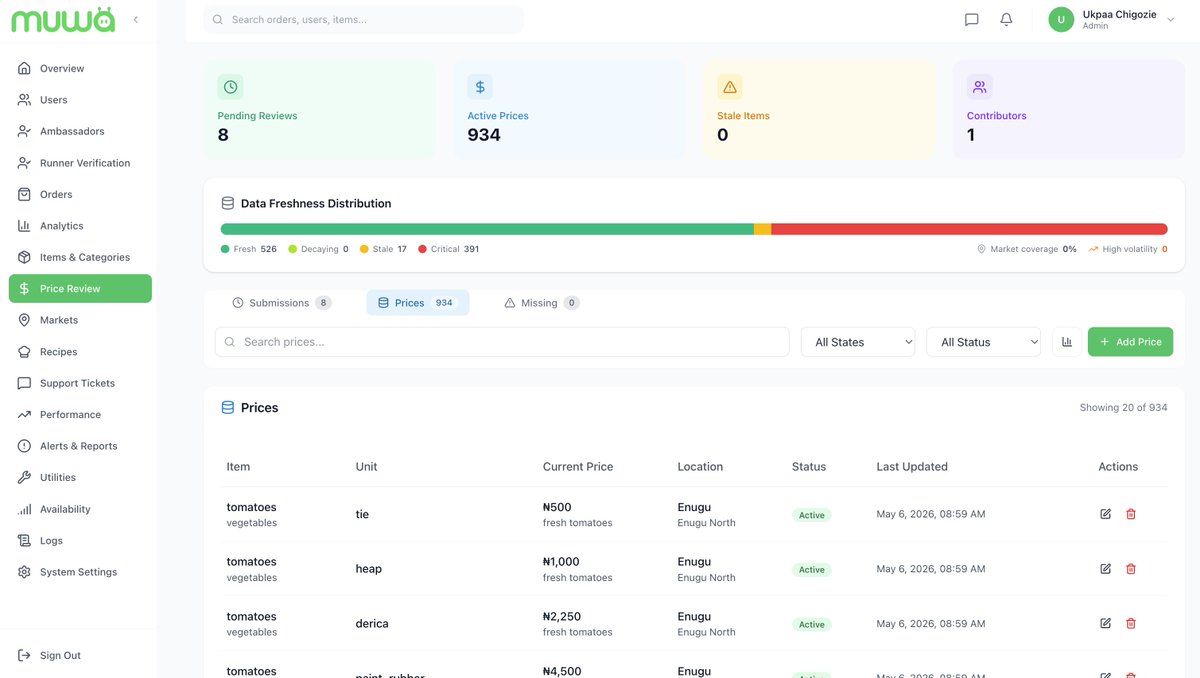1200x678 pixels.
Task: Delete the tomatoes derica price row
Action: [x=1131, y=623]
